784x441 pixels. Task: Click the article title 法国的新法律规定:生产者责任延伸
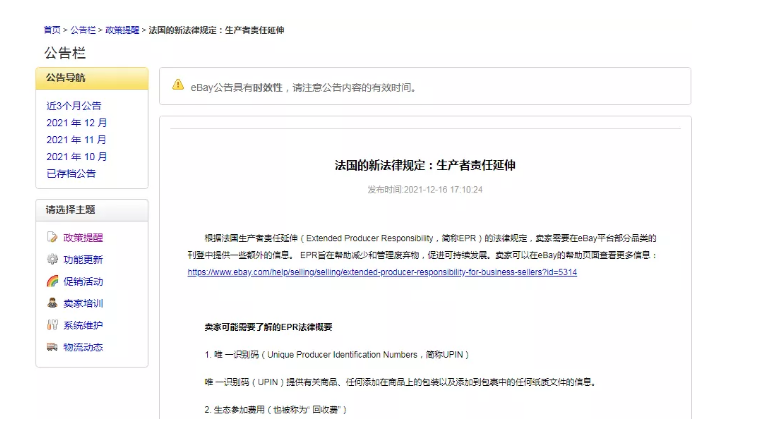425,165
